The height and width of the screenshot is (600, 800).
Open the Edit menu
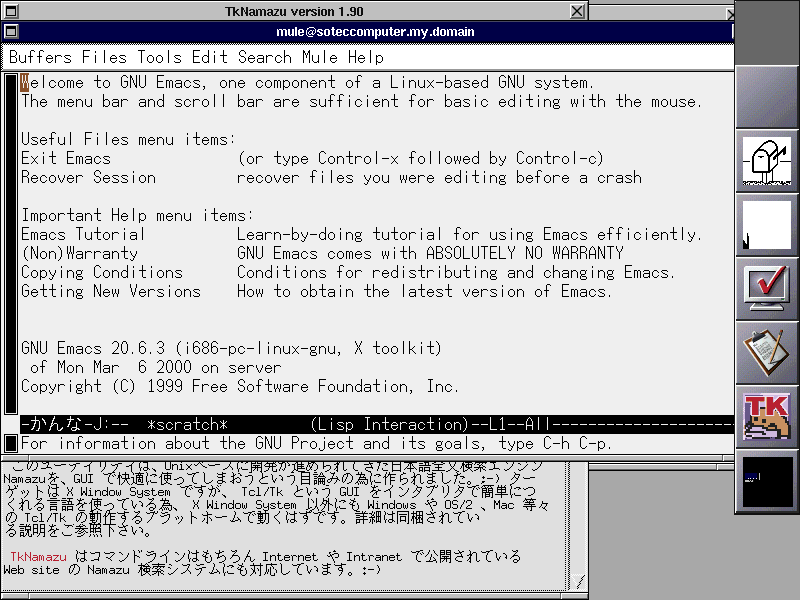click(x=210, y=57)
